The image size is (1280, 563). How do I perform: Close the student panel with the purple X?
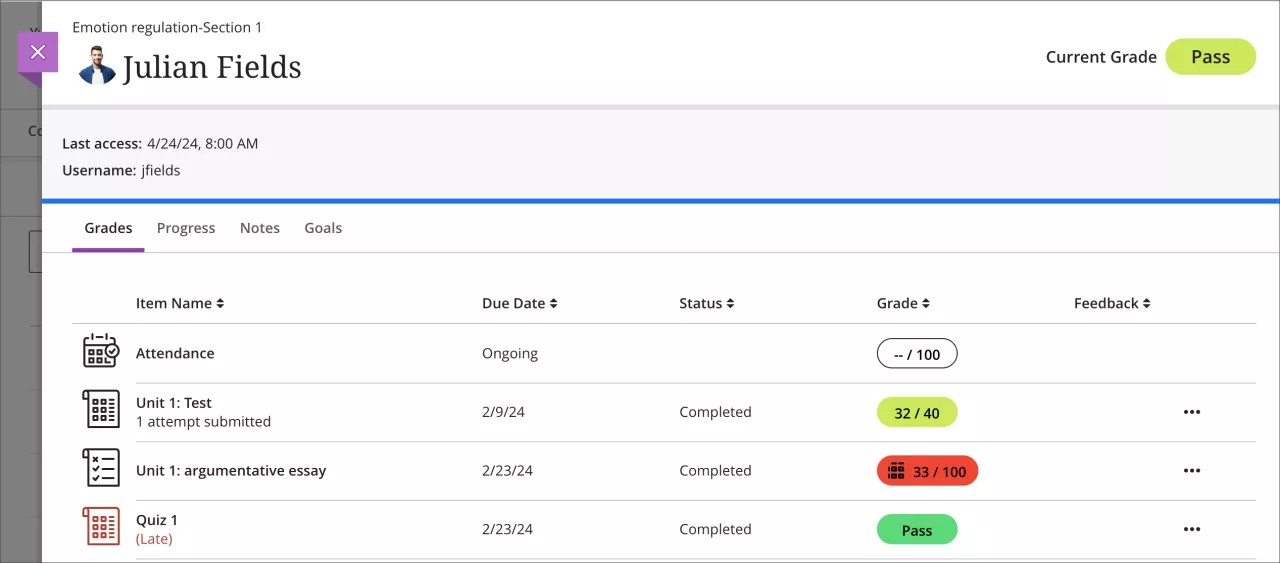[38, 52]
